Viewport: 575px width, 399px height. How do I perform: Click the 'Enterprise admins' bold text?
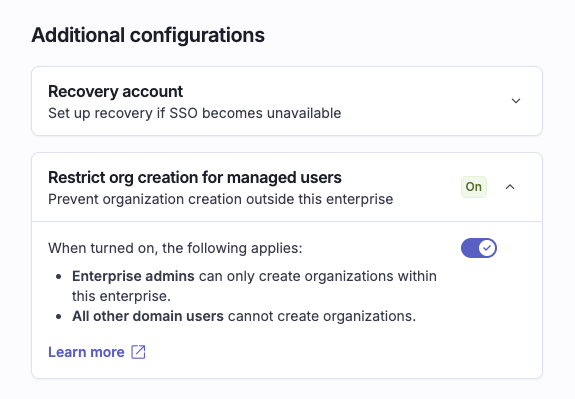click(133, 276)
